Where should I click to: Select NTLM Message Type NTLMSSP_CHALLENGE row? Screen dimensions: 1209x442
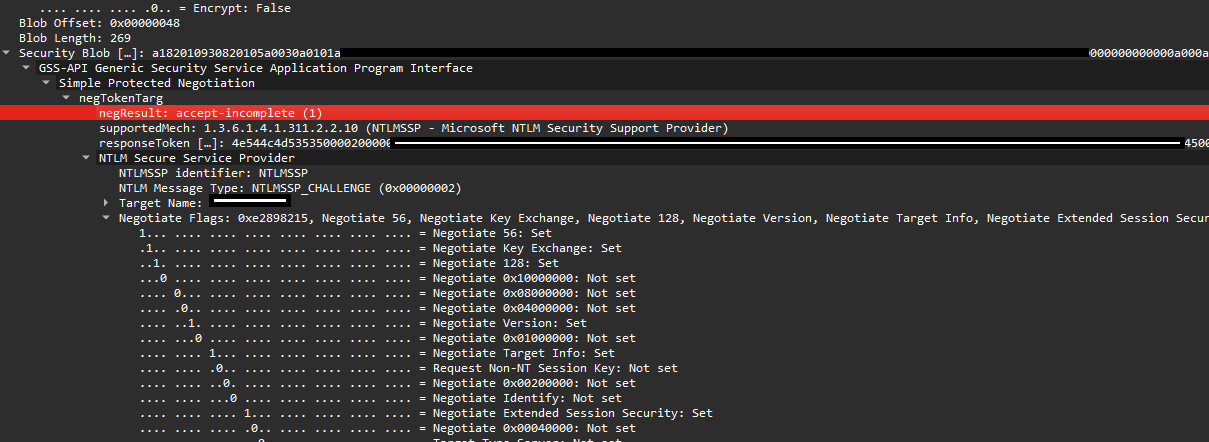(x=604, y=188)
